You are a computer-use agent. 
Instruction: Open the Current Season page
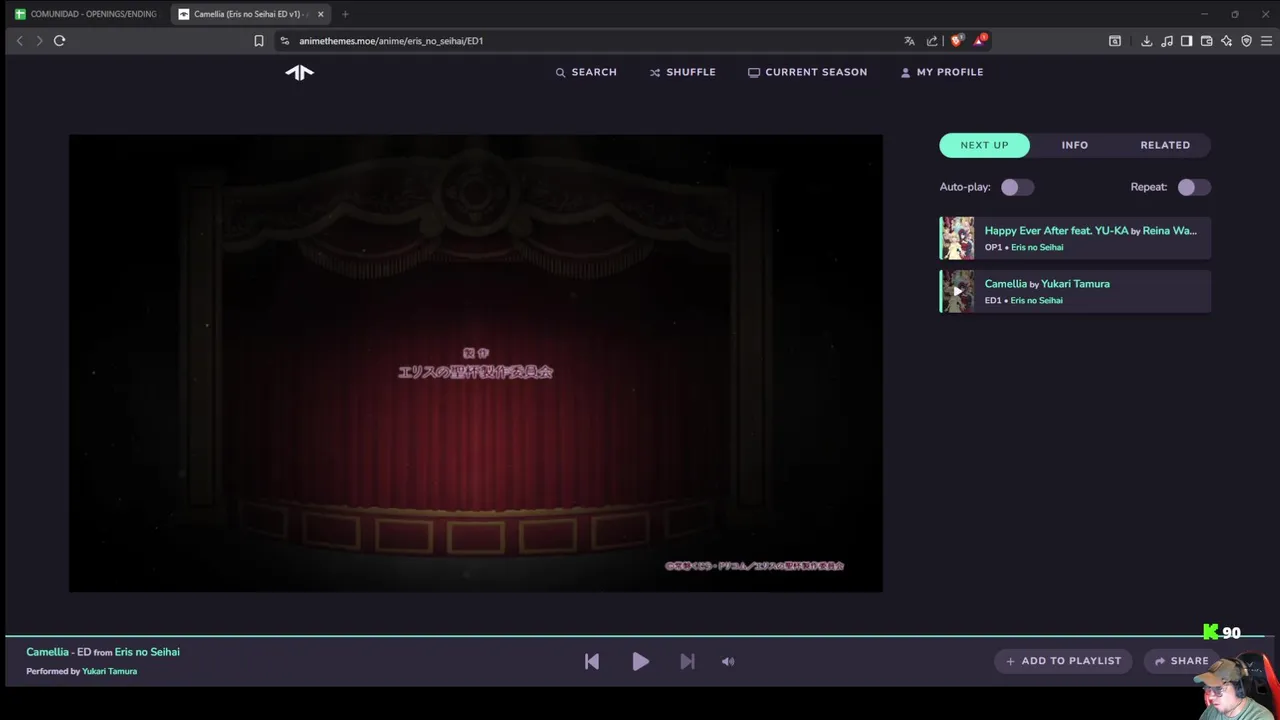(x=807, y=72)
